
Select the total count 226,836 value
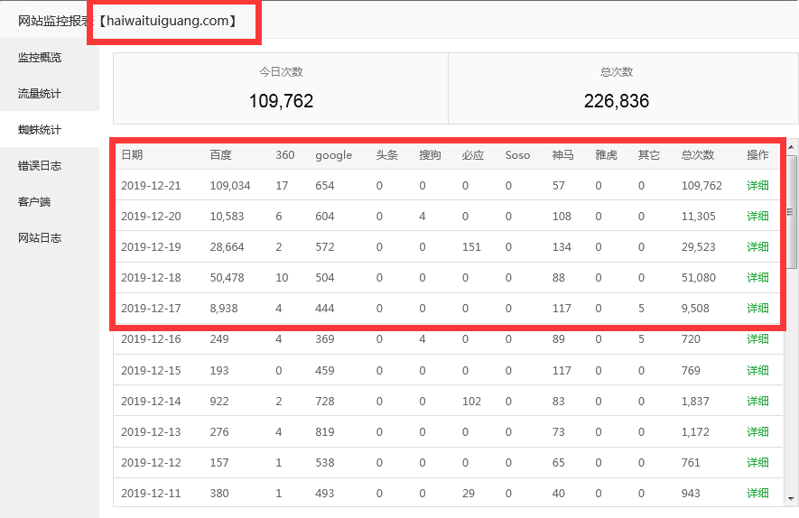616,101
